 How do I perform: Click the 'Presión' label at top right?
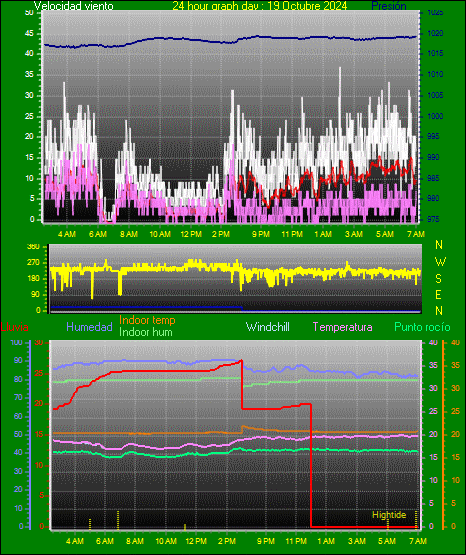pyautogui.click(x=389, y=6)
